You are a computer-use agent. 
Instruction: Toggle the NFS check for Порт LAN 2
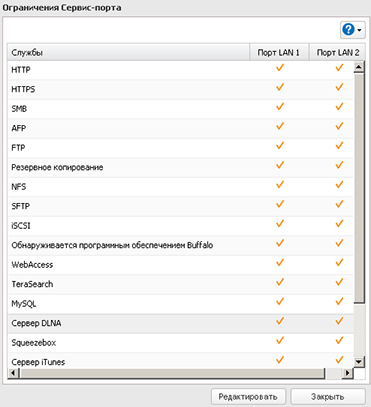(339, 185)
